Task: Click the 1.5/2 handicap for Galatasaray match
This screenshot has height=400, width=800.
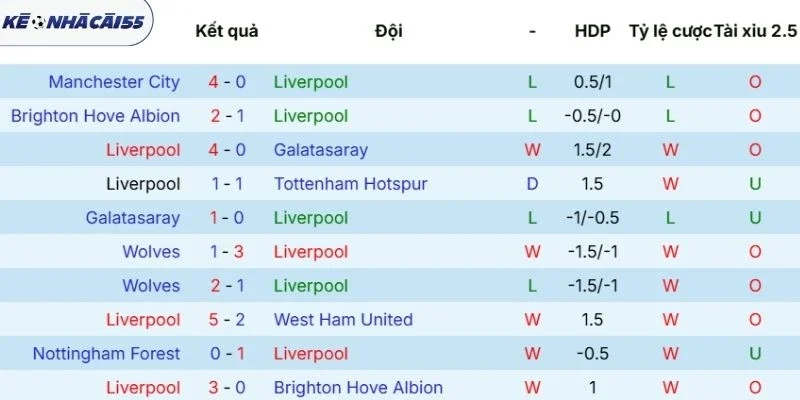Action: [x=593, y=150]
